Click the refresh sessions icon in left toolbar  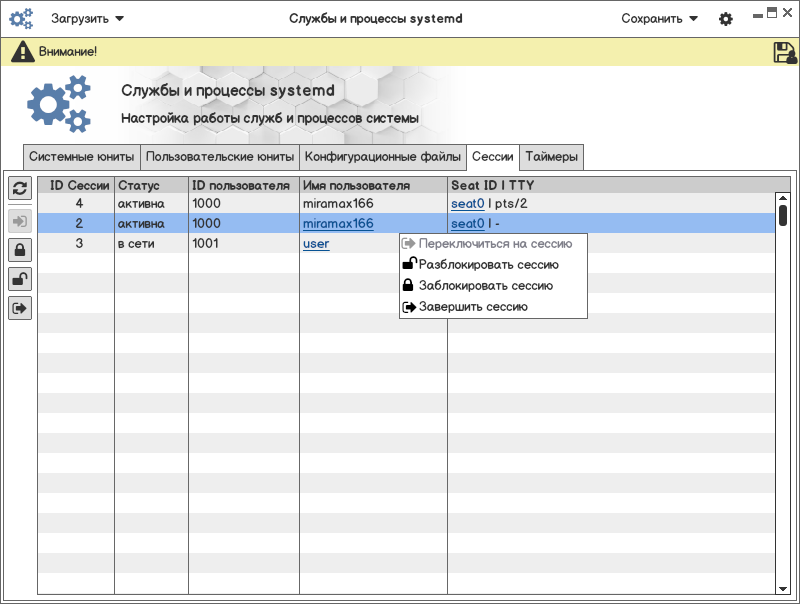click(20, 187)
